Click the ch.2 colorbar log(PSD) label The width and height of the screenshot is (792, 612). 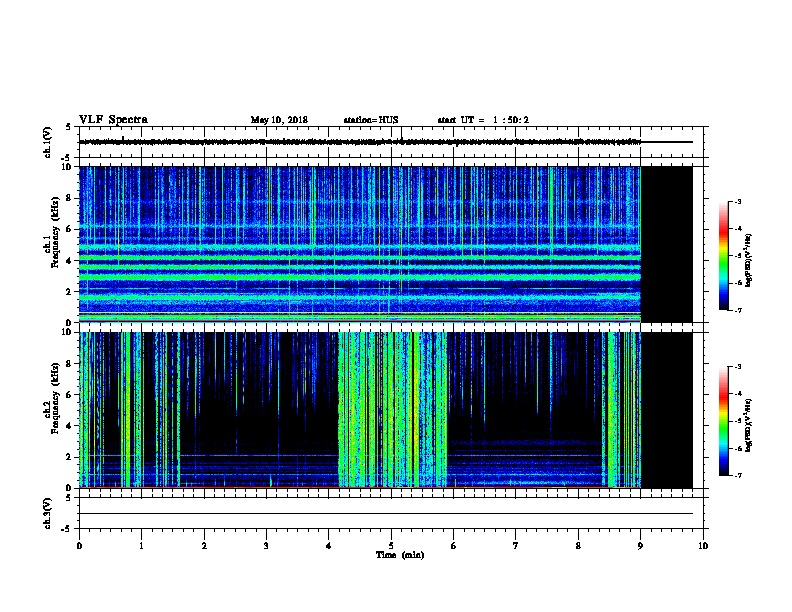748,425
